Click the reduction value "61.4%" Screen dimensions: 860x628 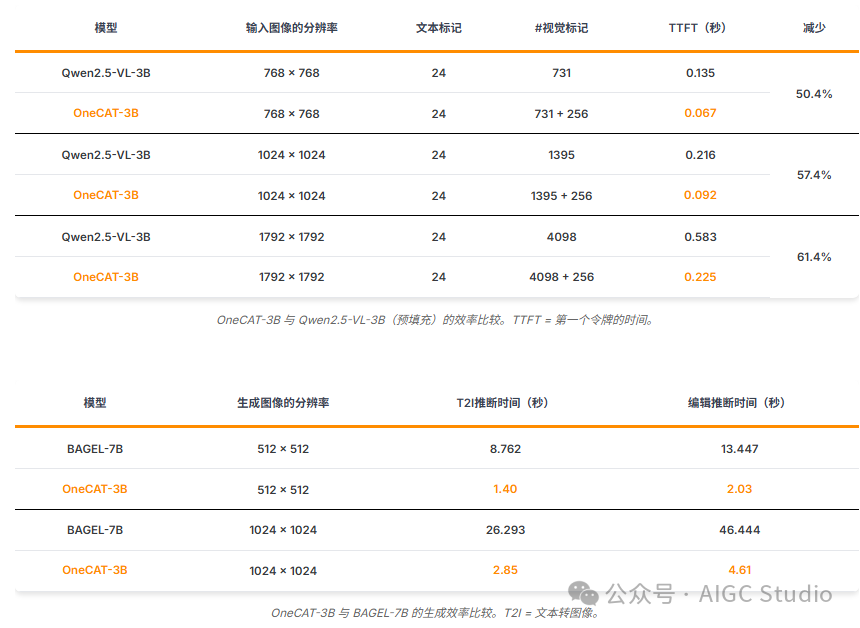point(814,257)
